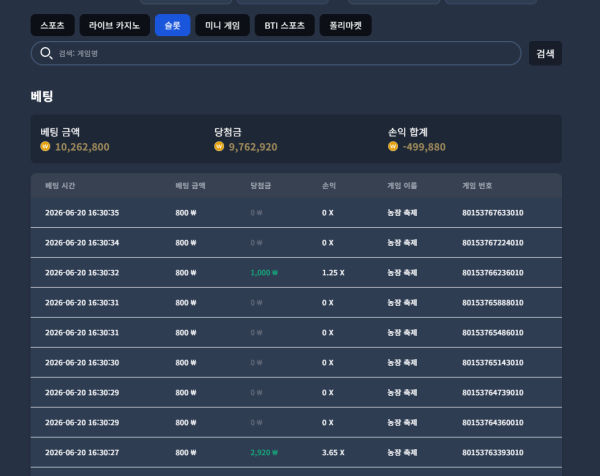
Task: Click game number 80153766236010
Action: (x=493, y=272)
